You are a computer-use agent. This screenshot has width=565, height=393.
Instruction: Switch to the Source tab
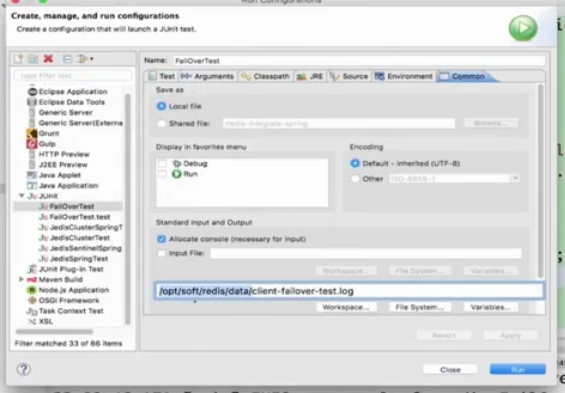coord(350,76)
